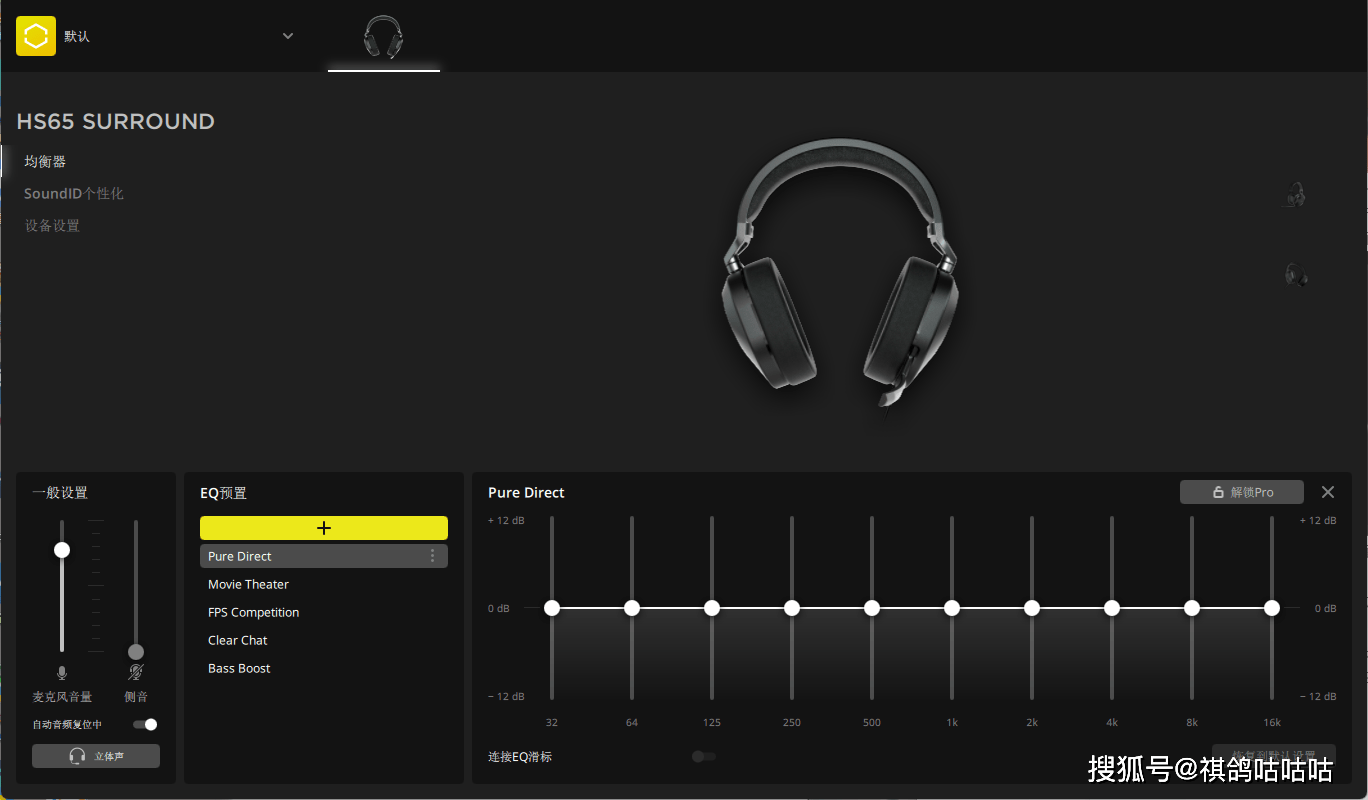
Task: Click the 16k EQ band slider handle
Action: 1272,608
